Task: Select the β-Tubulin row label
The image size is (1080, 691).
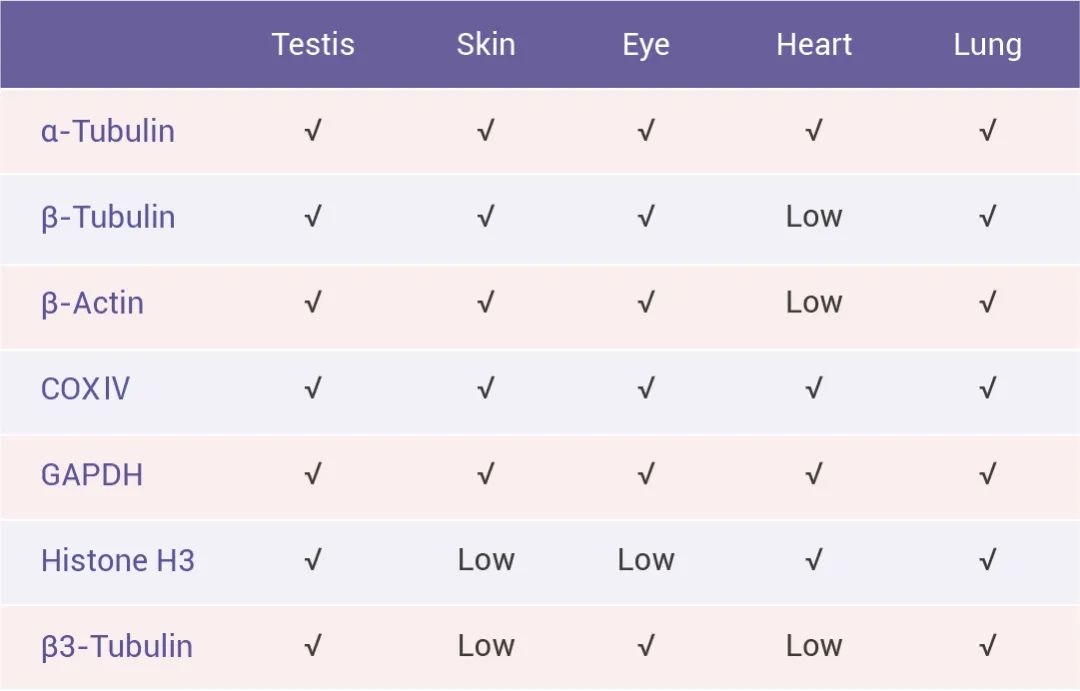Action: [108, 217]
